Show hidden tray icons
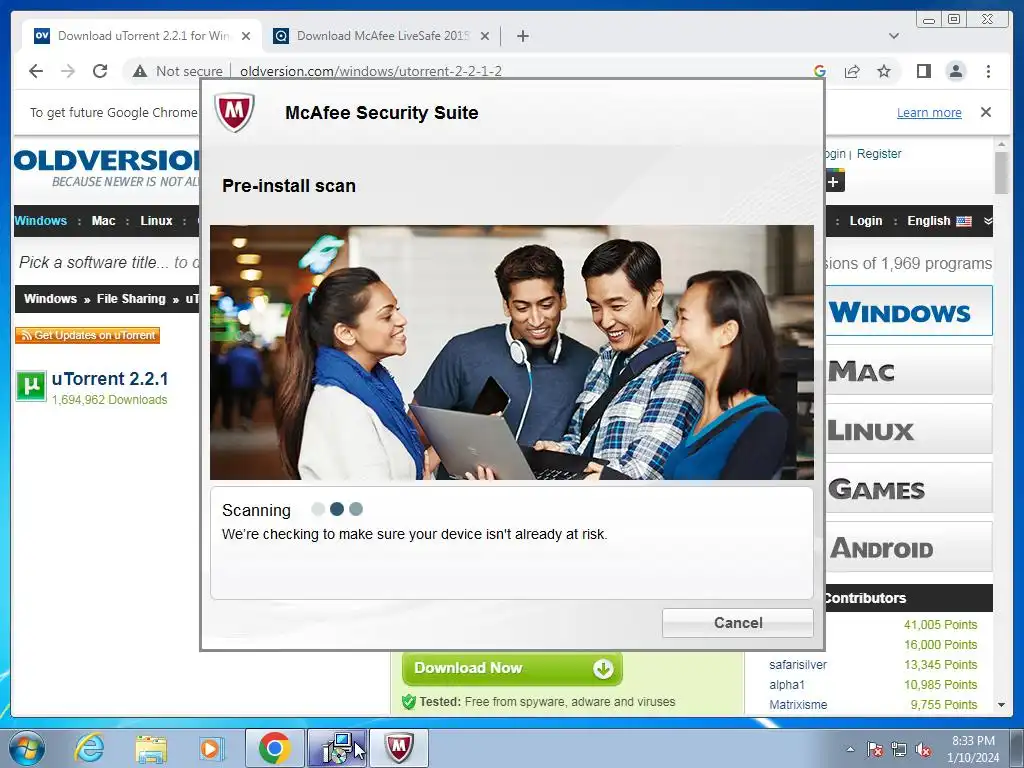This screenshot has height=768, width=1024. point(850,749)
